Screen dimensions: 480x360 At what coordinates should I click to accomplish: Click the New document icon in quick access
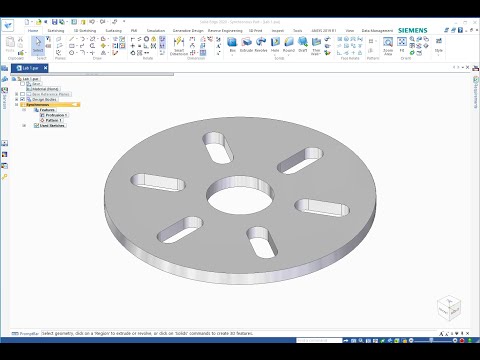click(x=27, y=22)
